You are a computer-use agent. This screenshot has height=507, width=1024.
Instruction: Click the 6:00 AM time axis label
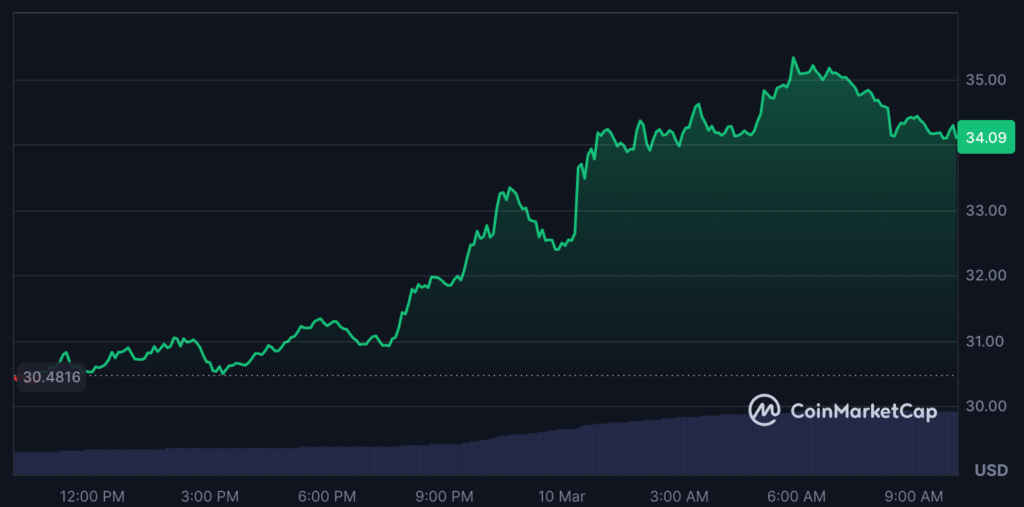[796, 495]
